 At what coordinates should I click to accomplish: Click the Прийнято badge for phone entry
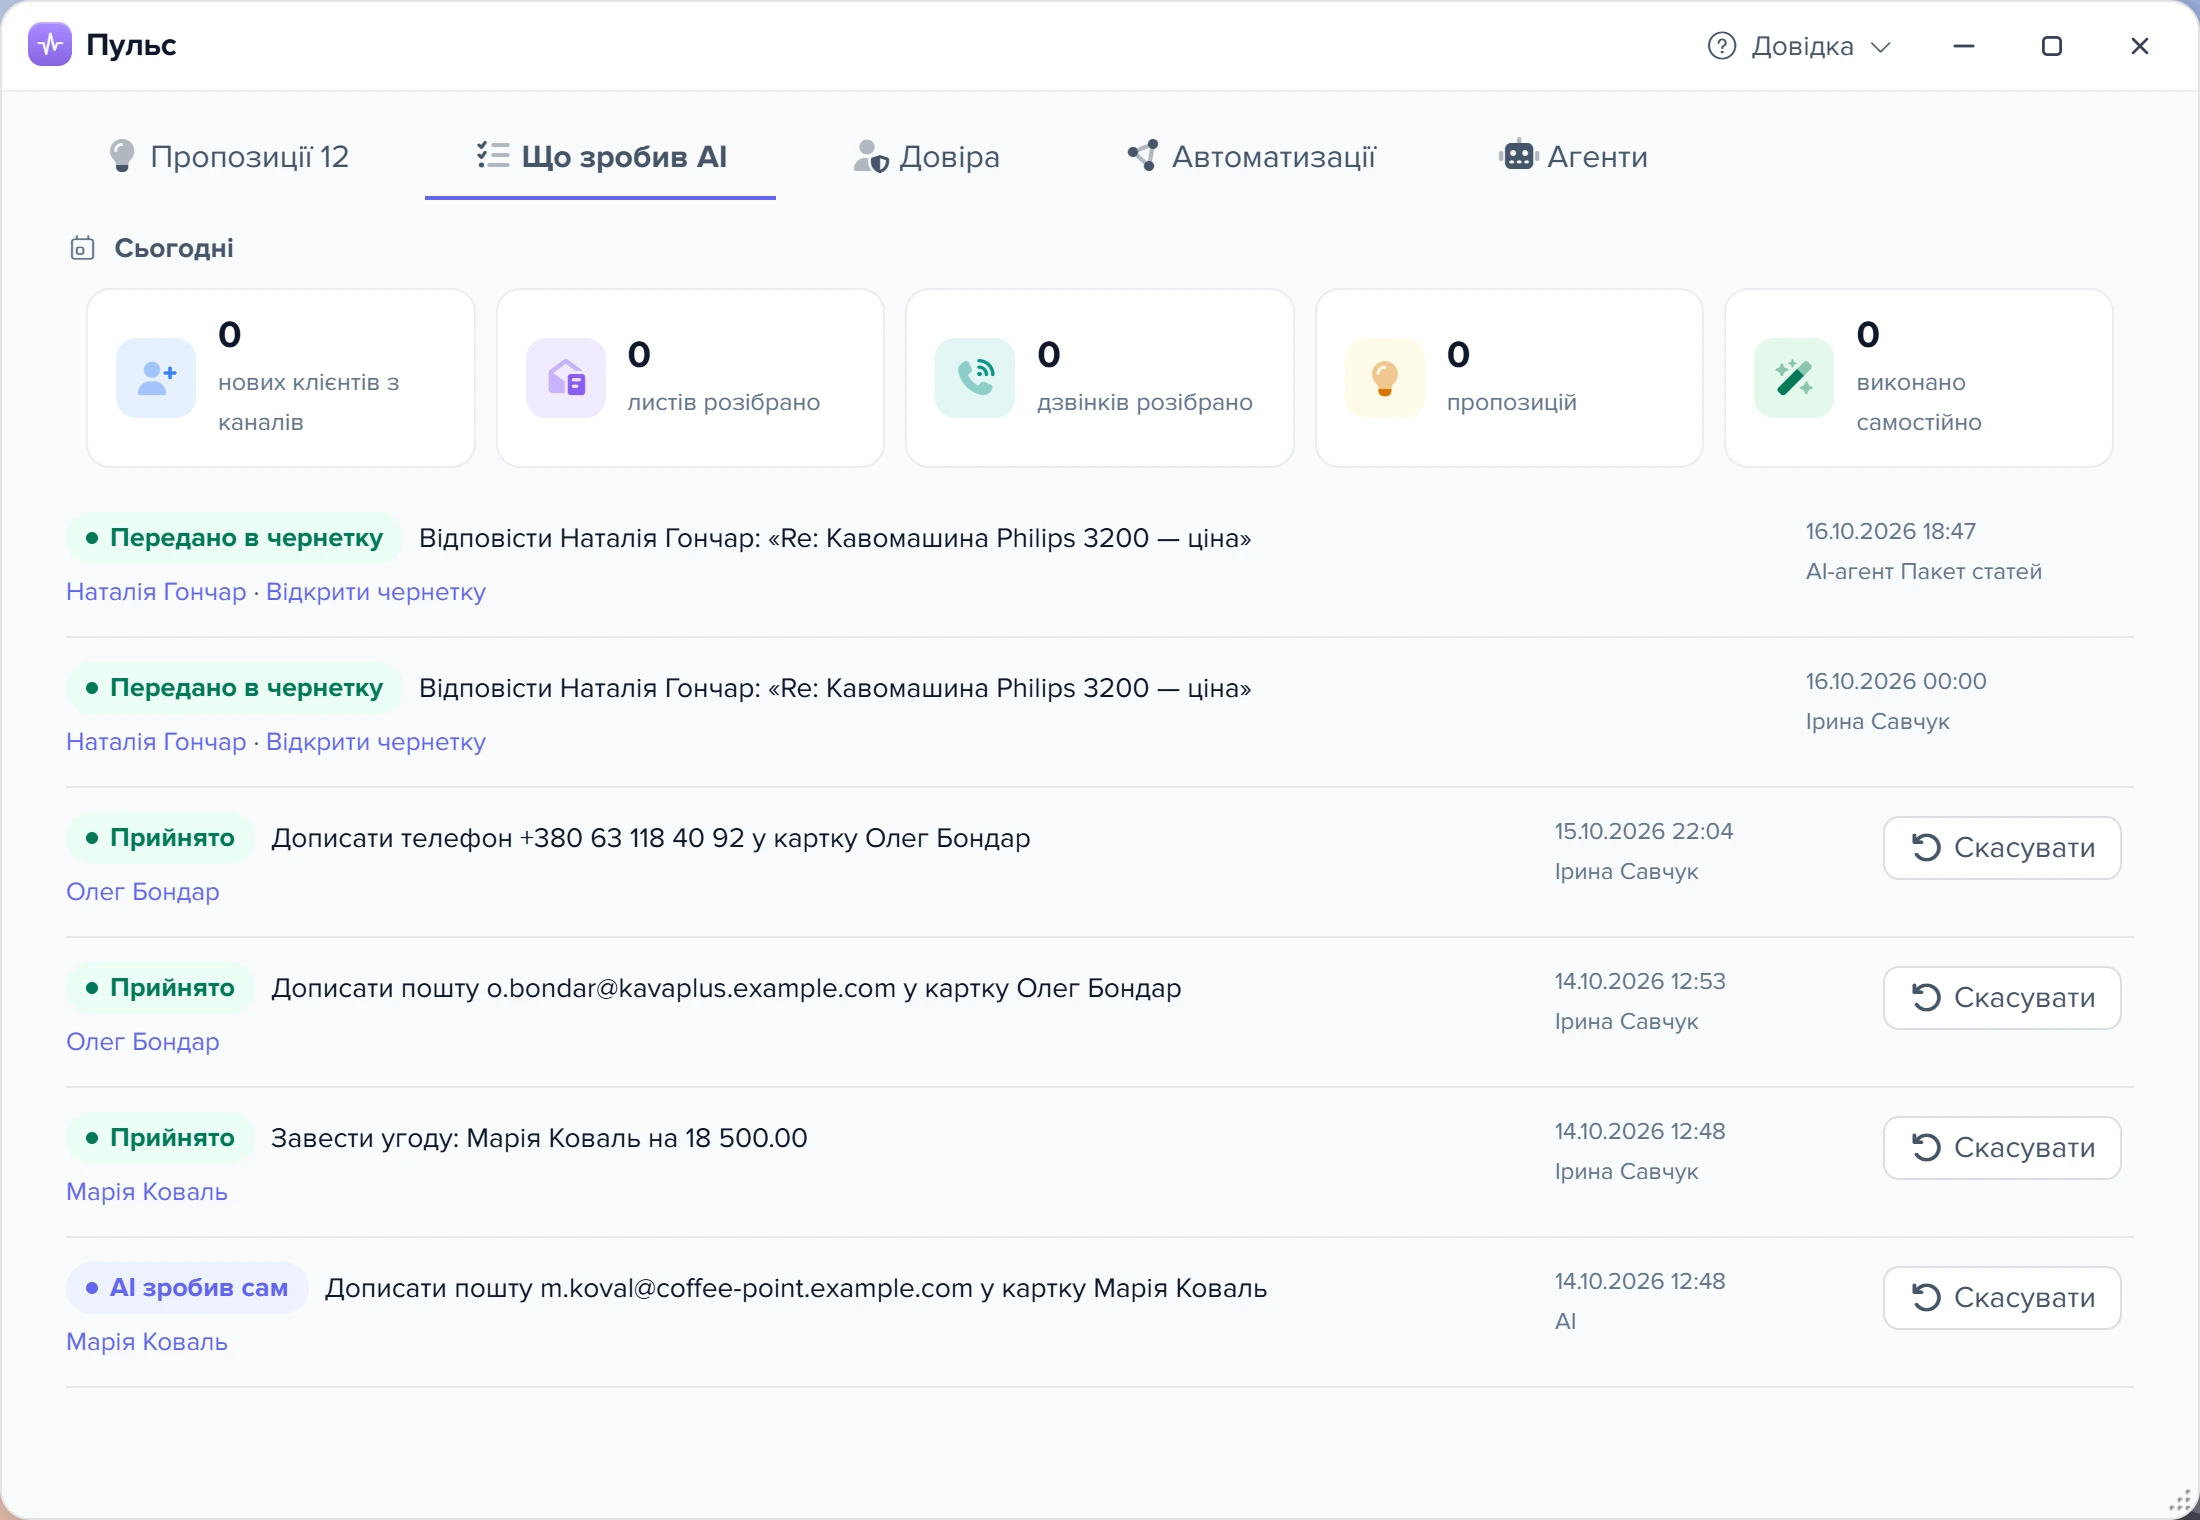[160, 838]
